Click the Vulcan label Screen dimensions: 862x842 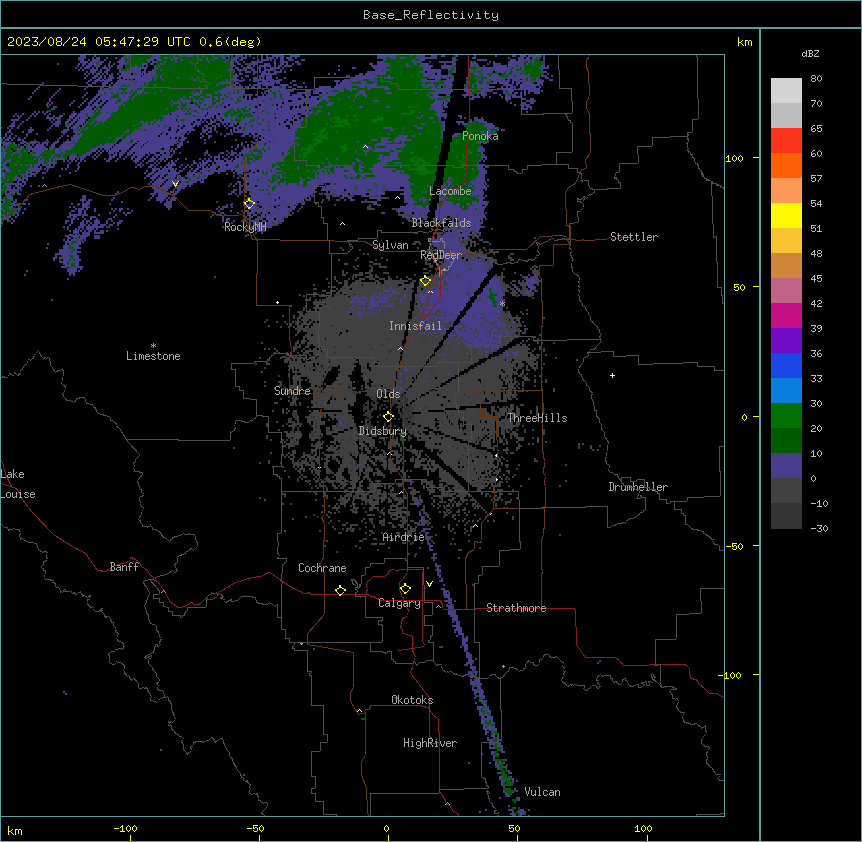tap(542, 792)
